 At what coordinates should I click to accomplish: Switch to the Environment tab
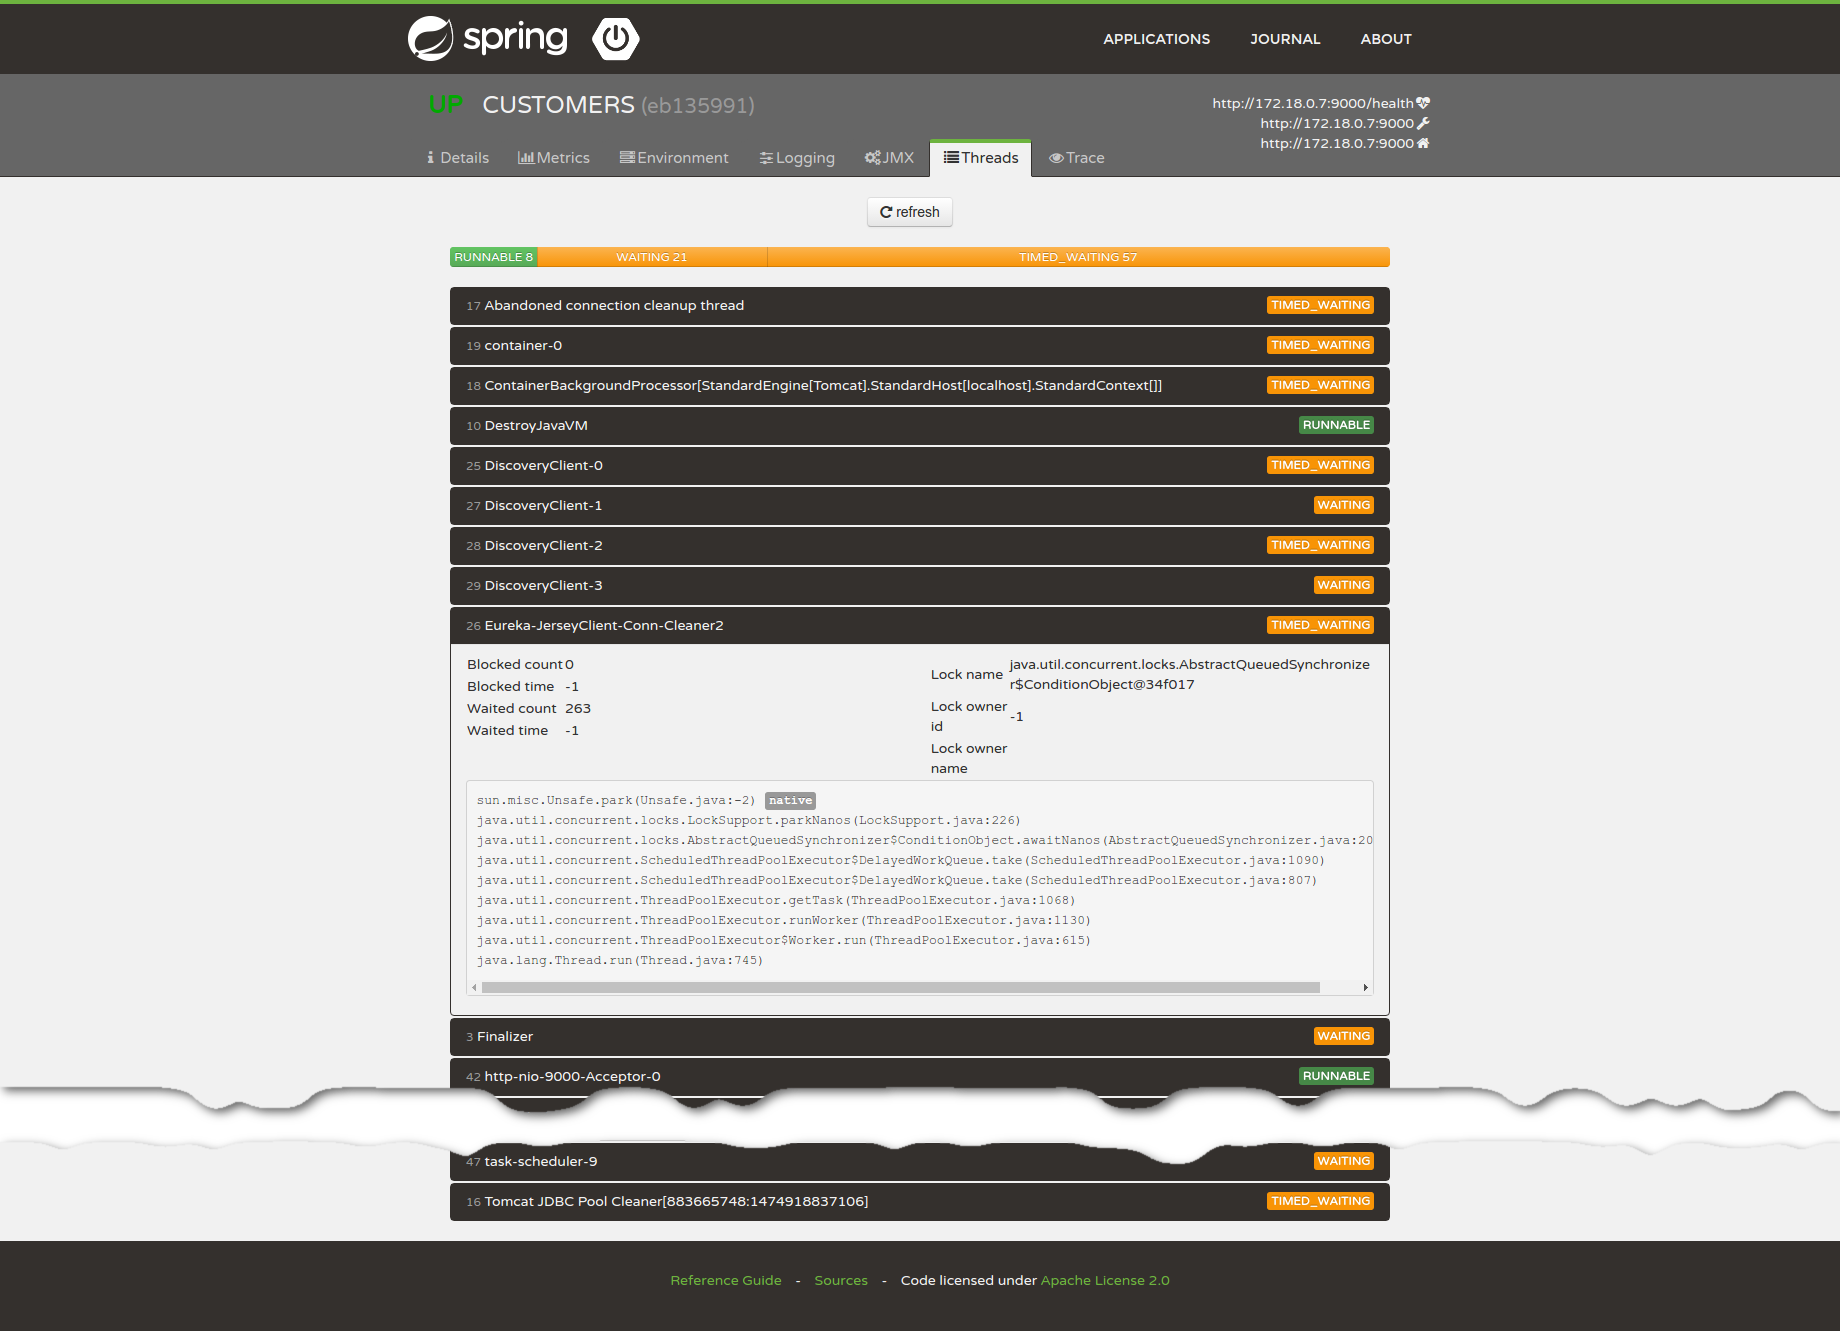[673, 158]
